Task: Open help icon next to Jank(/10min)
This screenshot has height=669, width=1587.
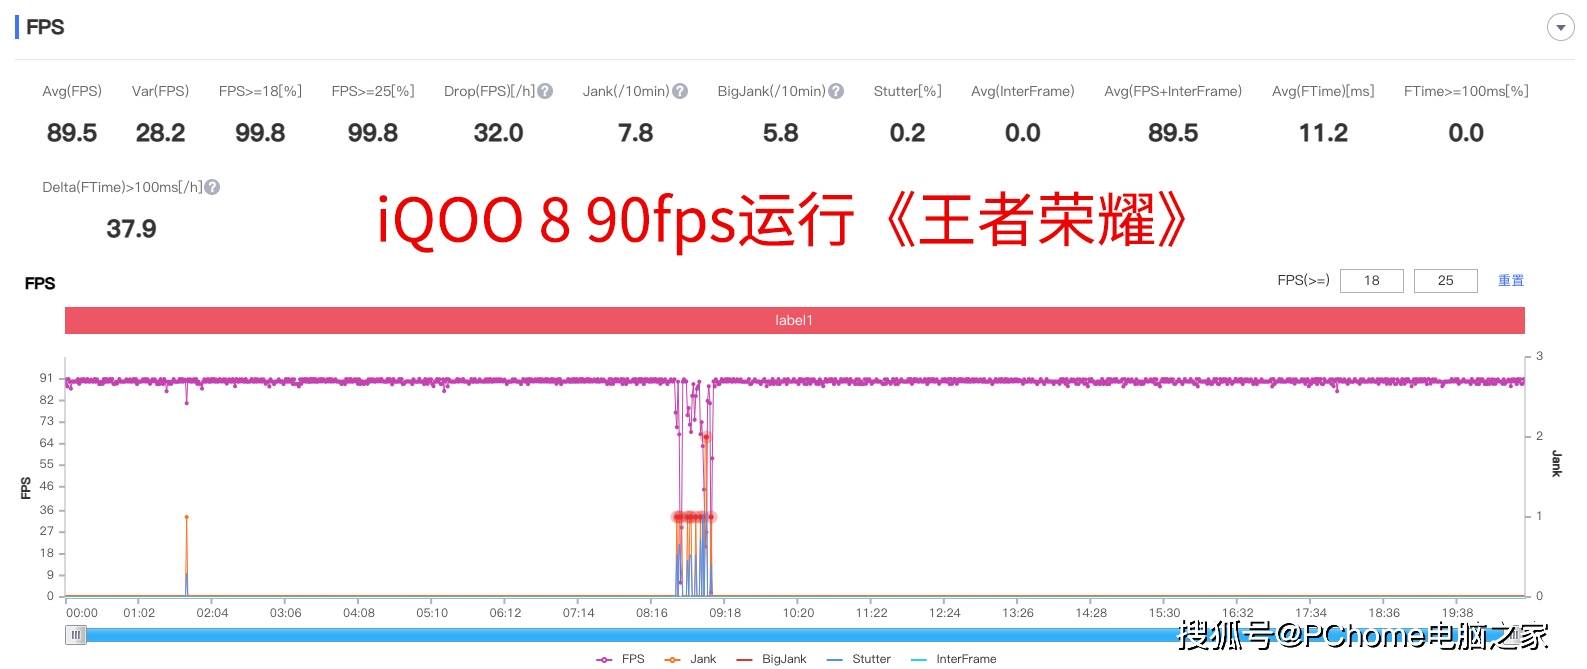Action: click(680, 91)
